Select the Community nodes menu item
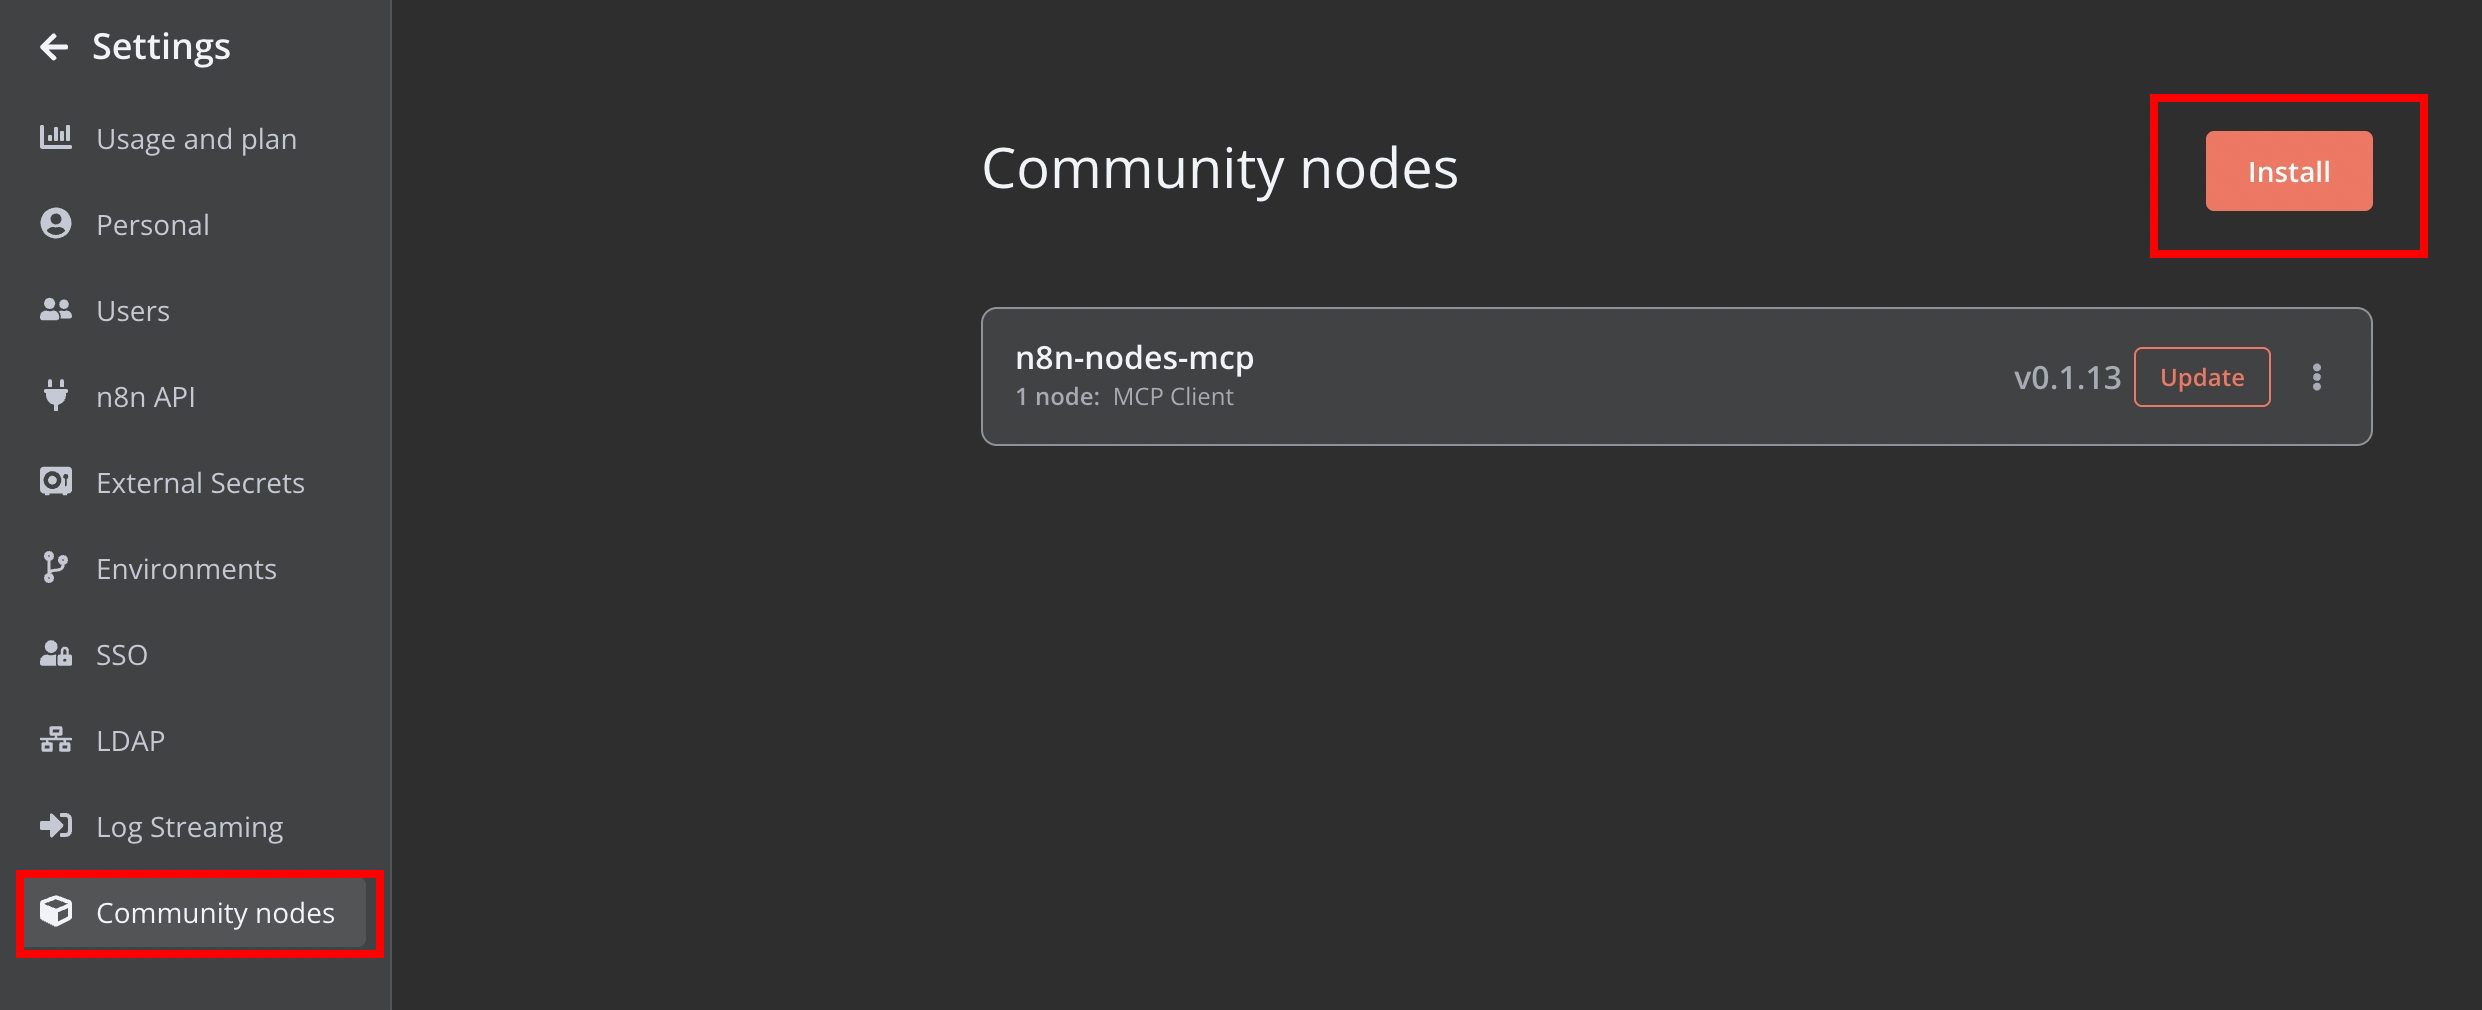 pyautogui.click(x=196, y=912)
